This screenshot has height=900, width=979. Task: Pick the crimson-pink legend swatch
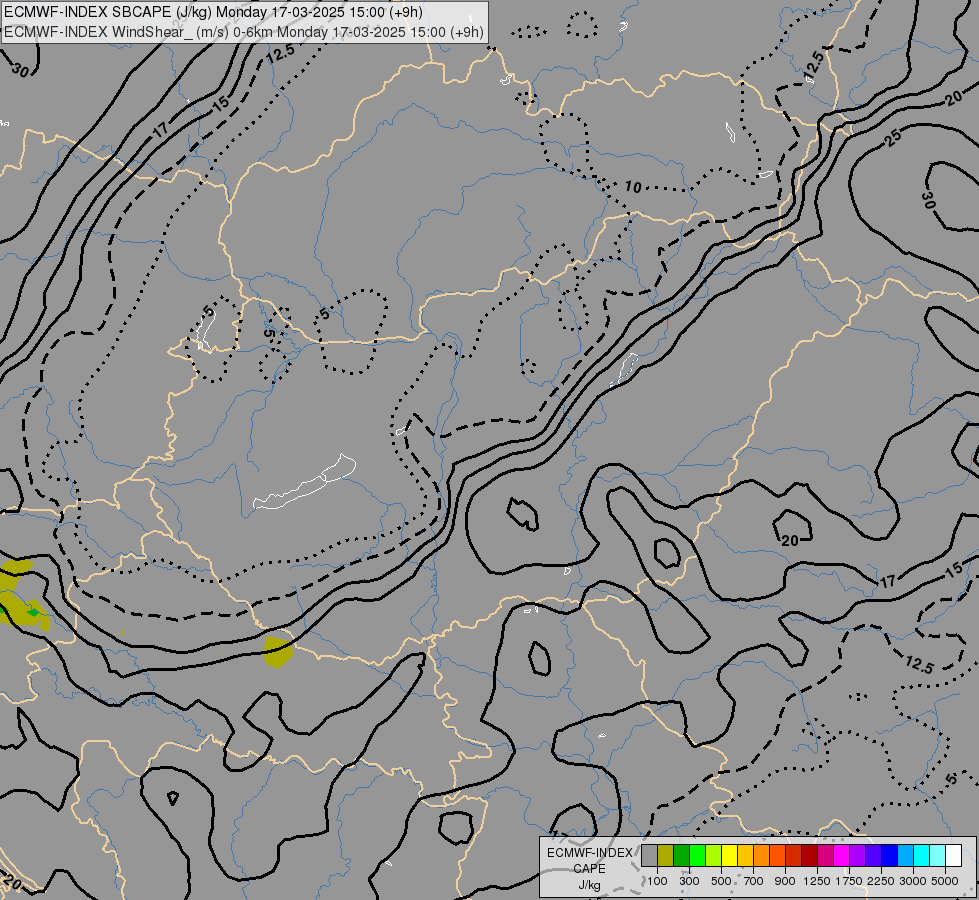[825, 856]
